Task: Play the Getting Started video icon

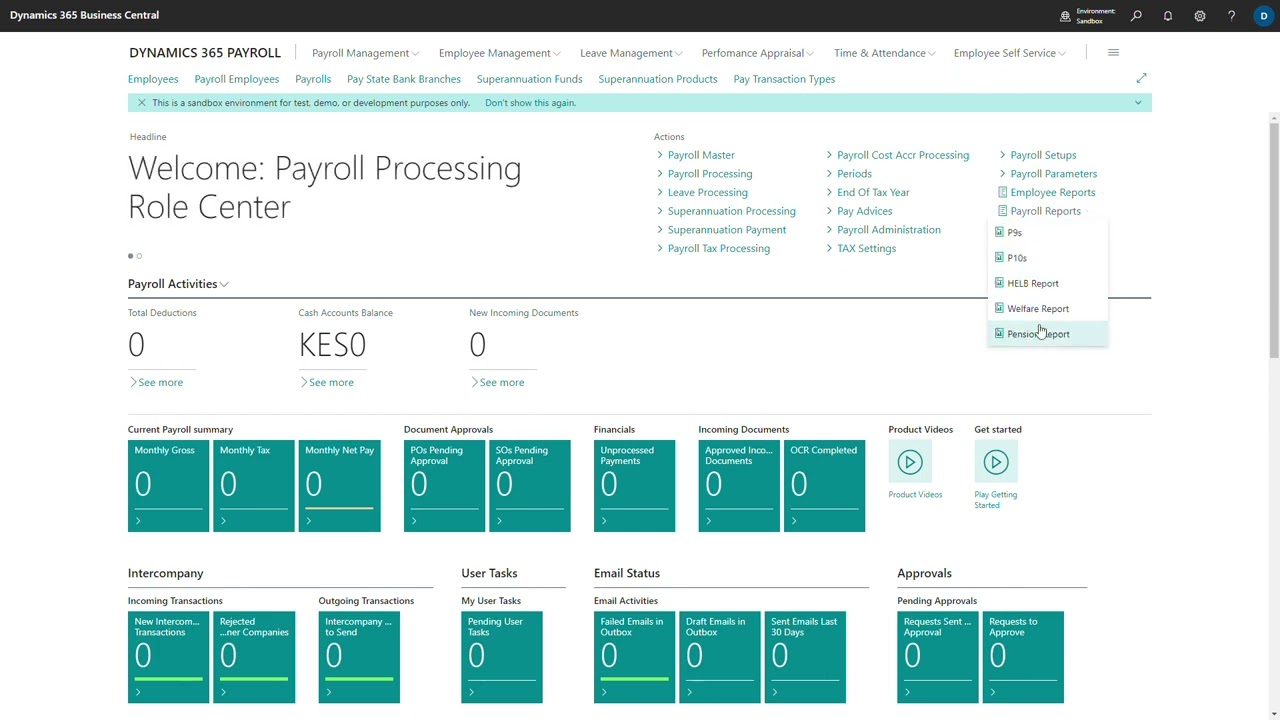Action: click(x=995, y=462)
